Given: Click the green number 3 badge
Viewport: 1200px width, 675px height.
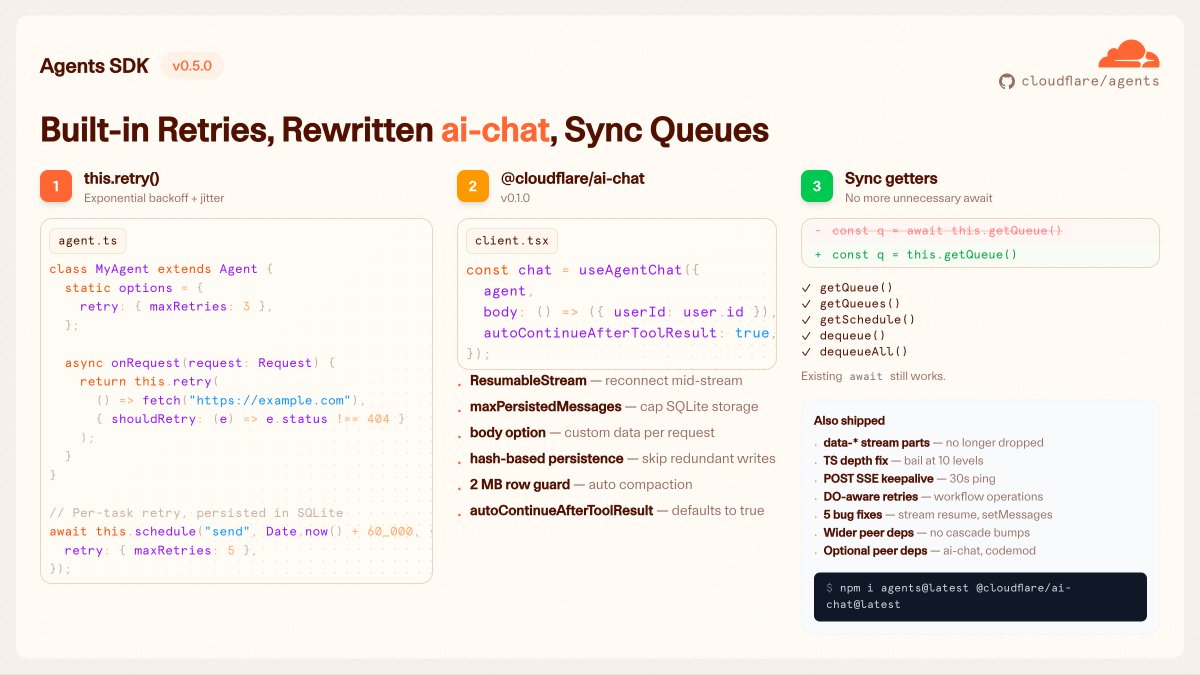Looking at the screenshot, I should click(817, 186).
